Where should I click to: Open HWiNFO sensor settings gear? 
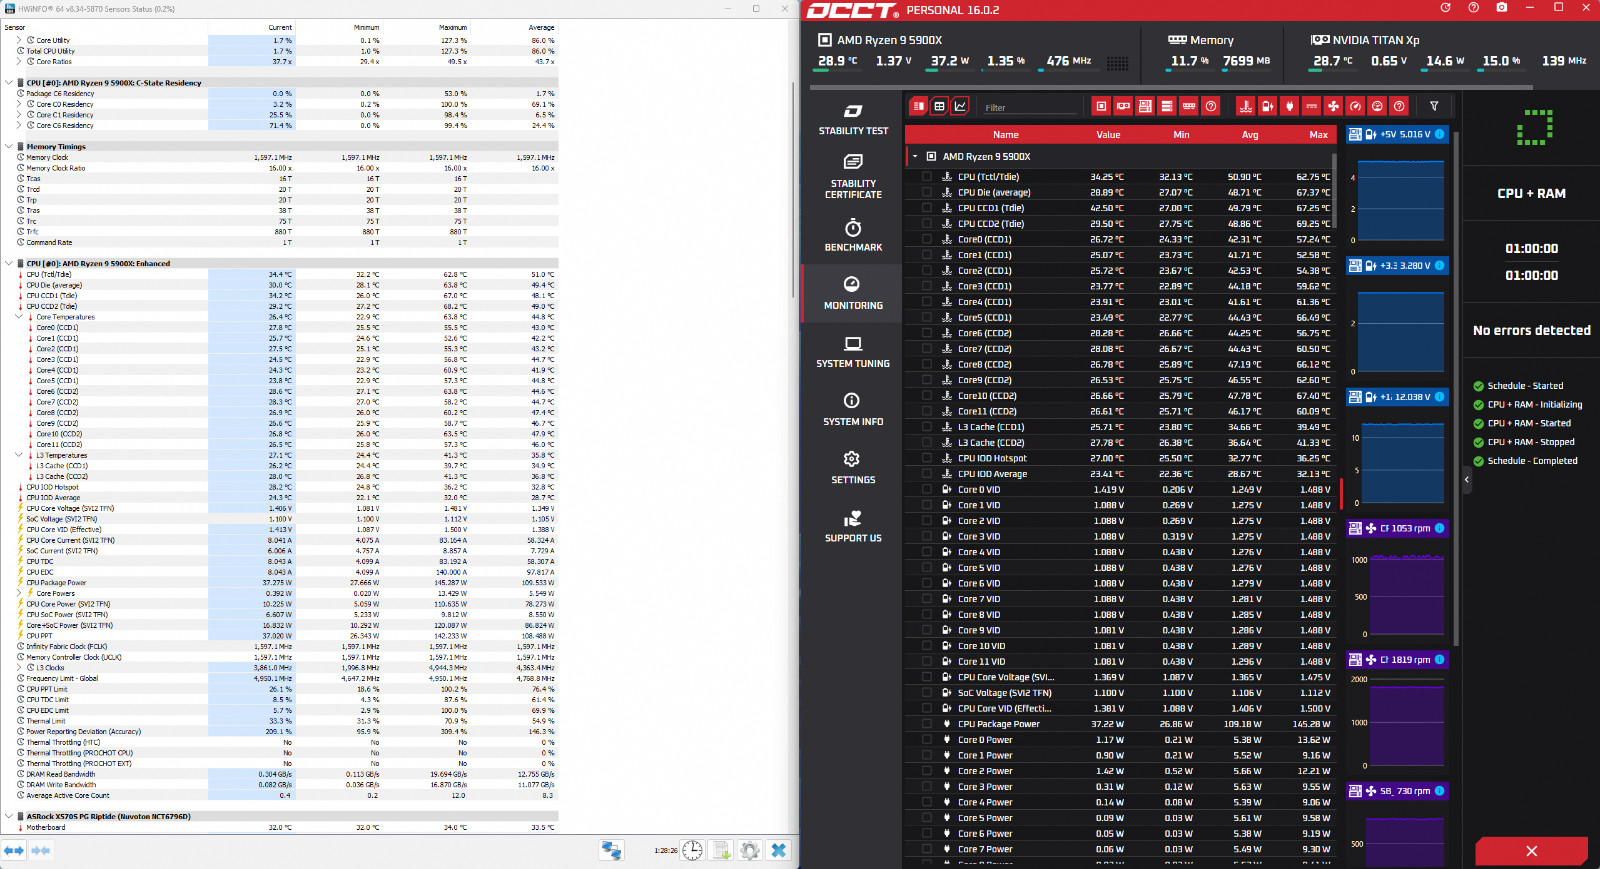pyautogui.click(x=750, y=851)
